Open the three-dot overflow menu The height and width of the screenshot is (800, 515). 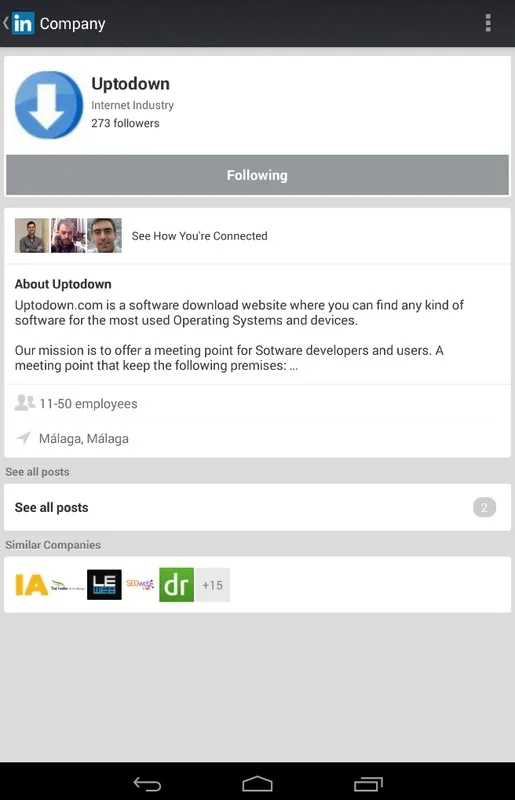click(488, 23)
